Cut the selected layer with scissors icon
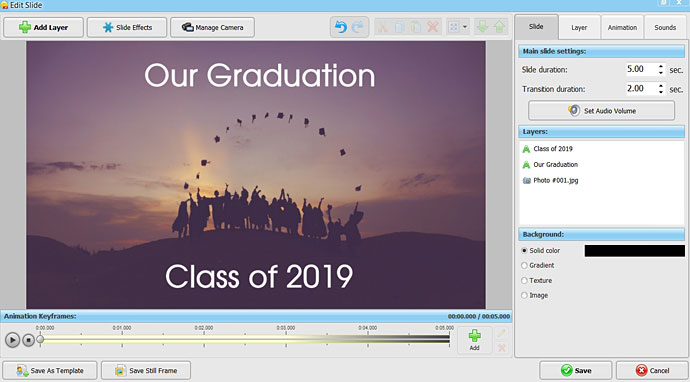The width and height of the screenshot is (690, 382). (383, 27)
